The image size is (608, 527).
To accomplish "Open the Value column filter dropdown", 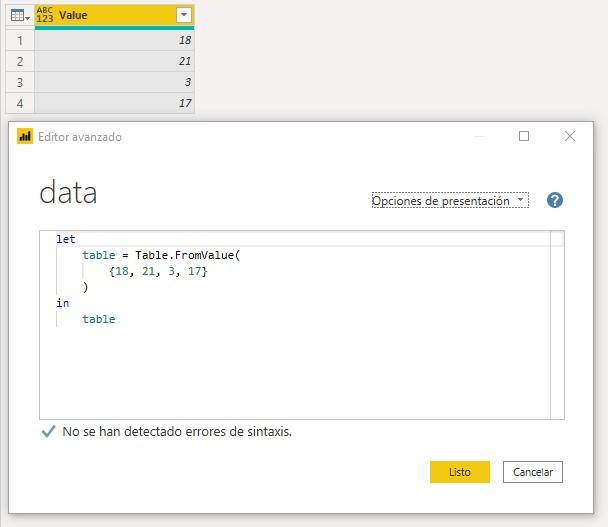I will [183, 15].
